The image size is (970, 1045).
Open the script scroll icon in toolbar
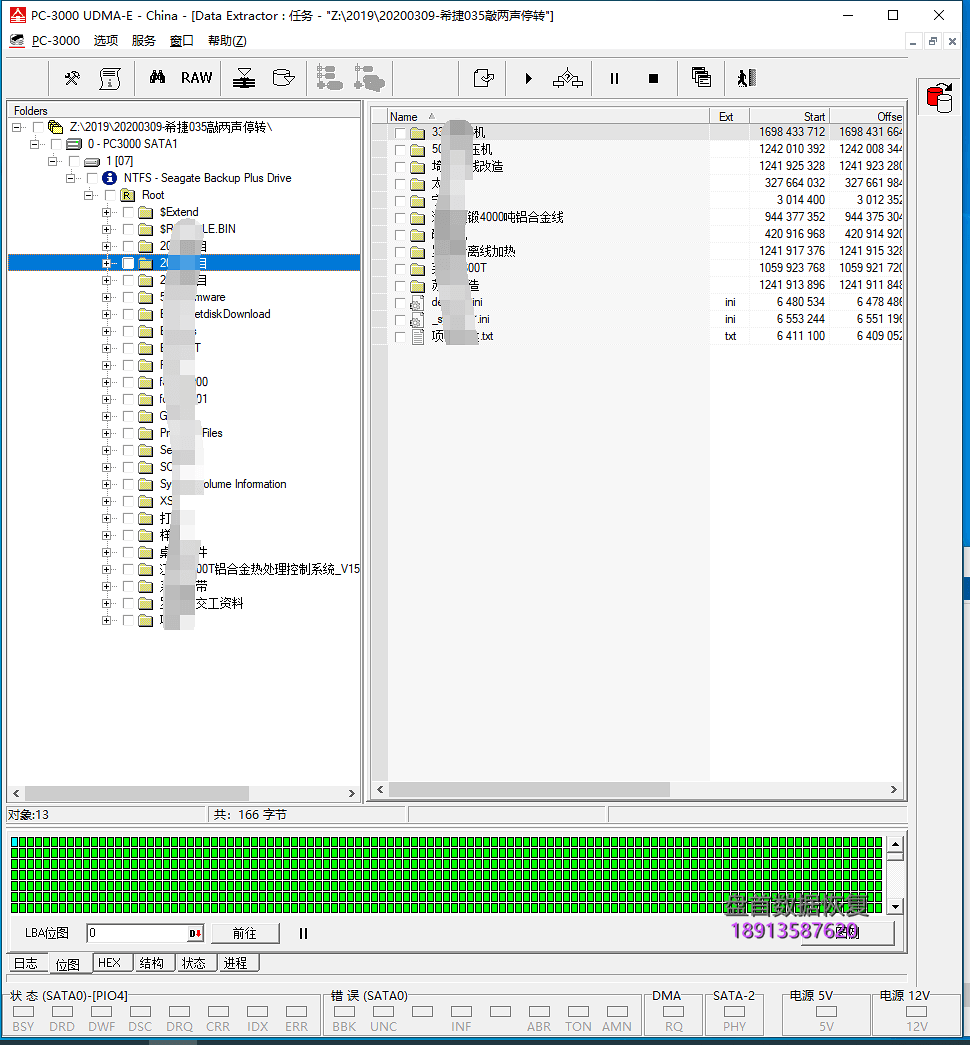(110, 79)
